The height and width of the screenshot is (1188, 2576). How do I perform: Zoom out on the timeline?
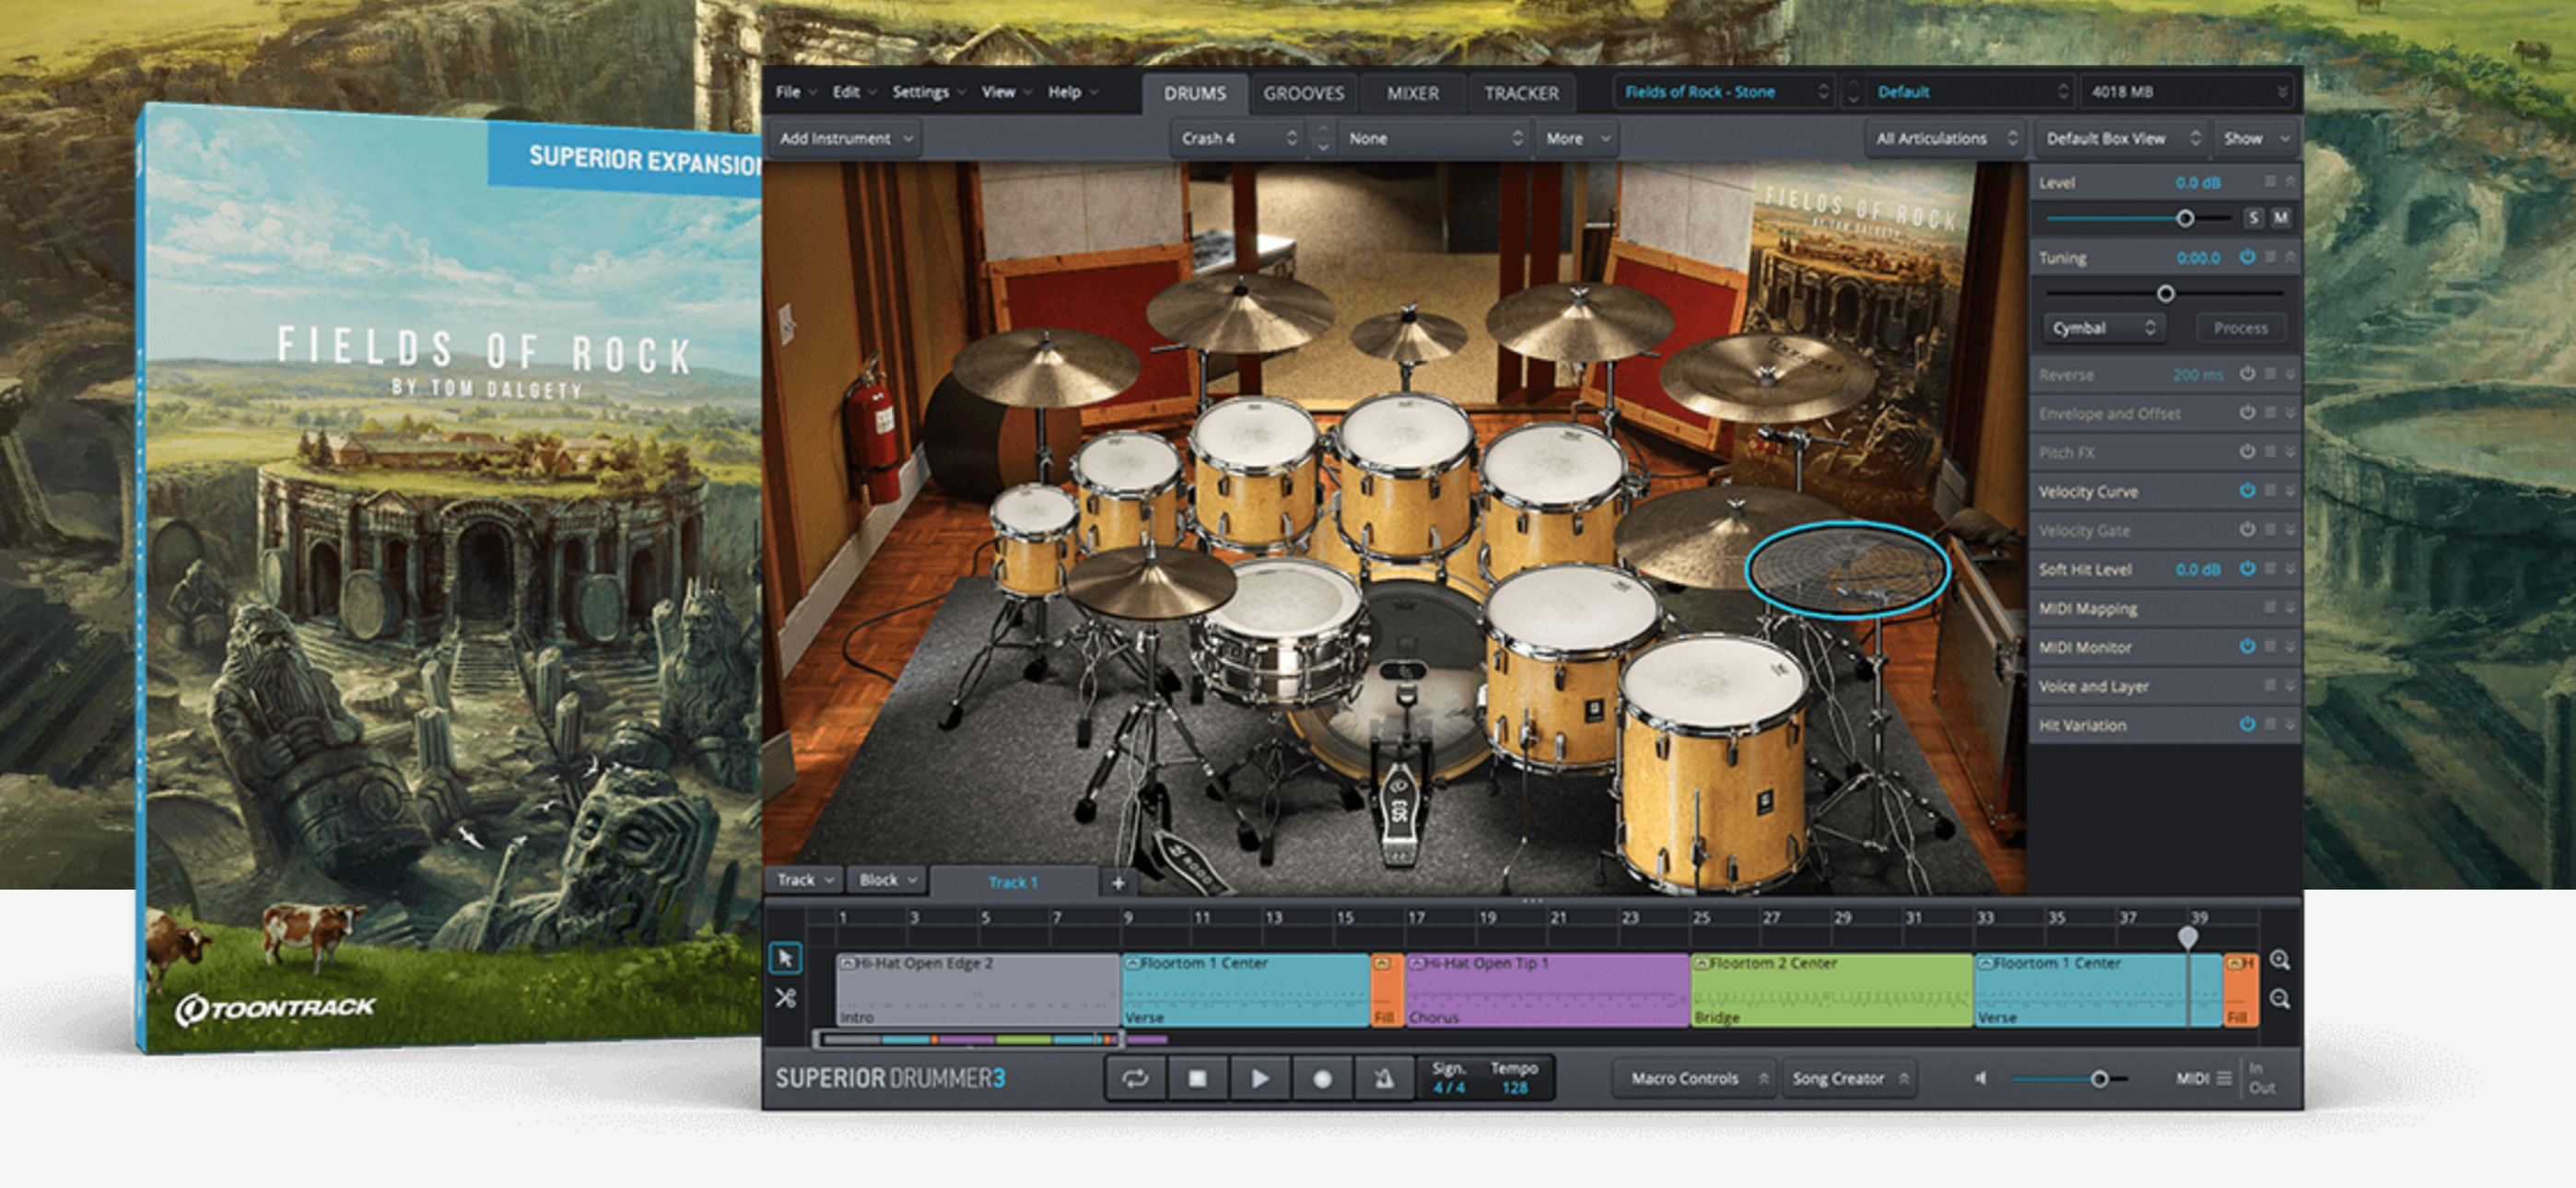(2279, 999)
